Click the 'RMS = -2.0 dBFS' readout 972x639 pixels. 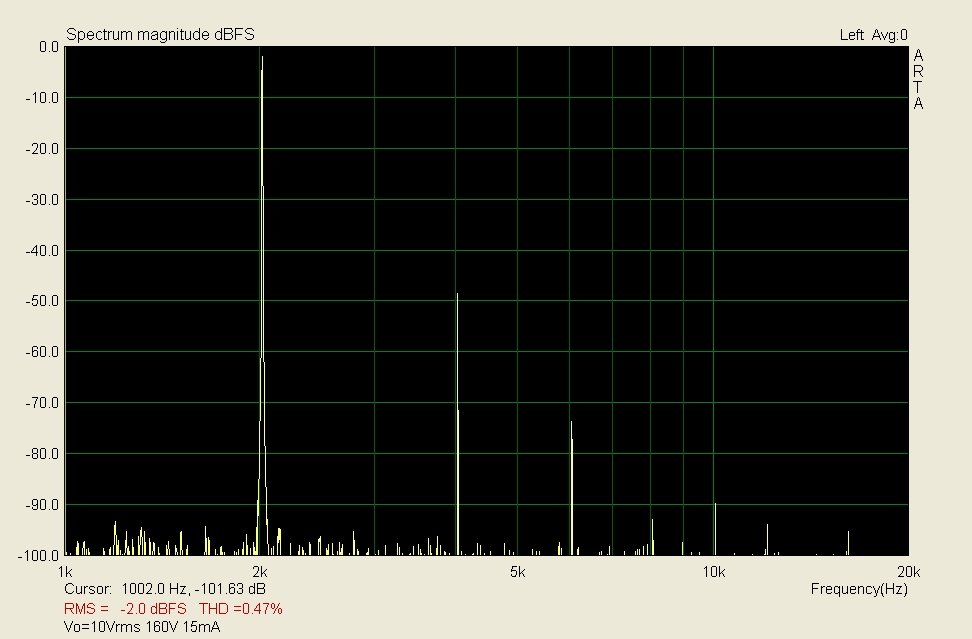point(125,609)
